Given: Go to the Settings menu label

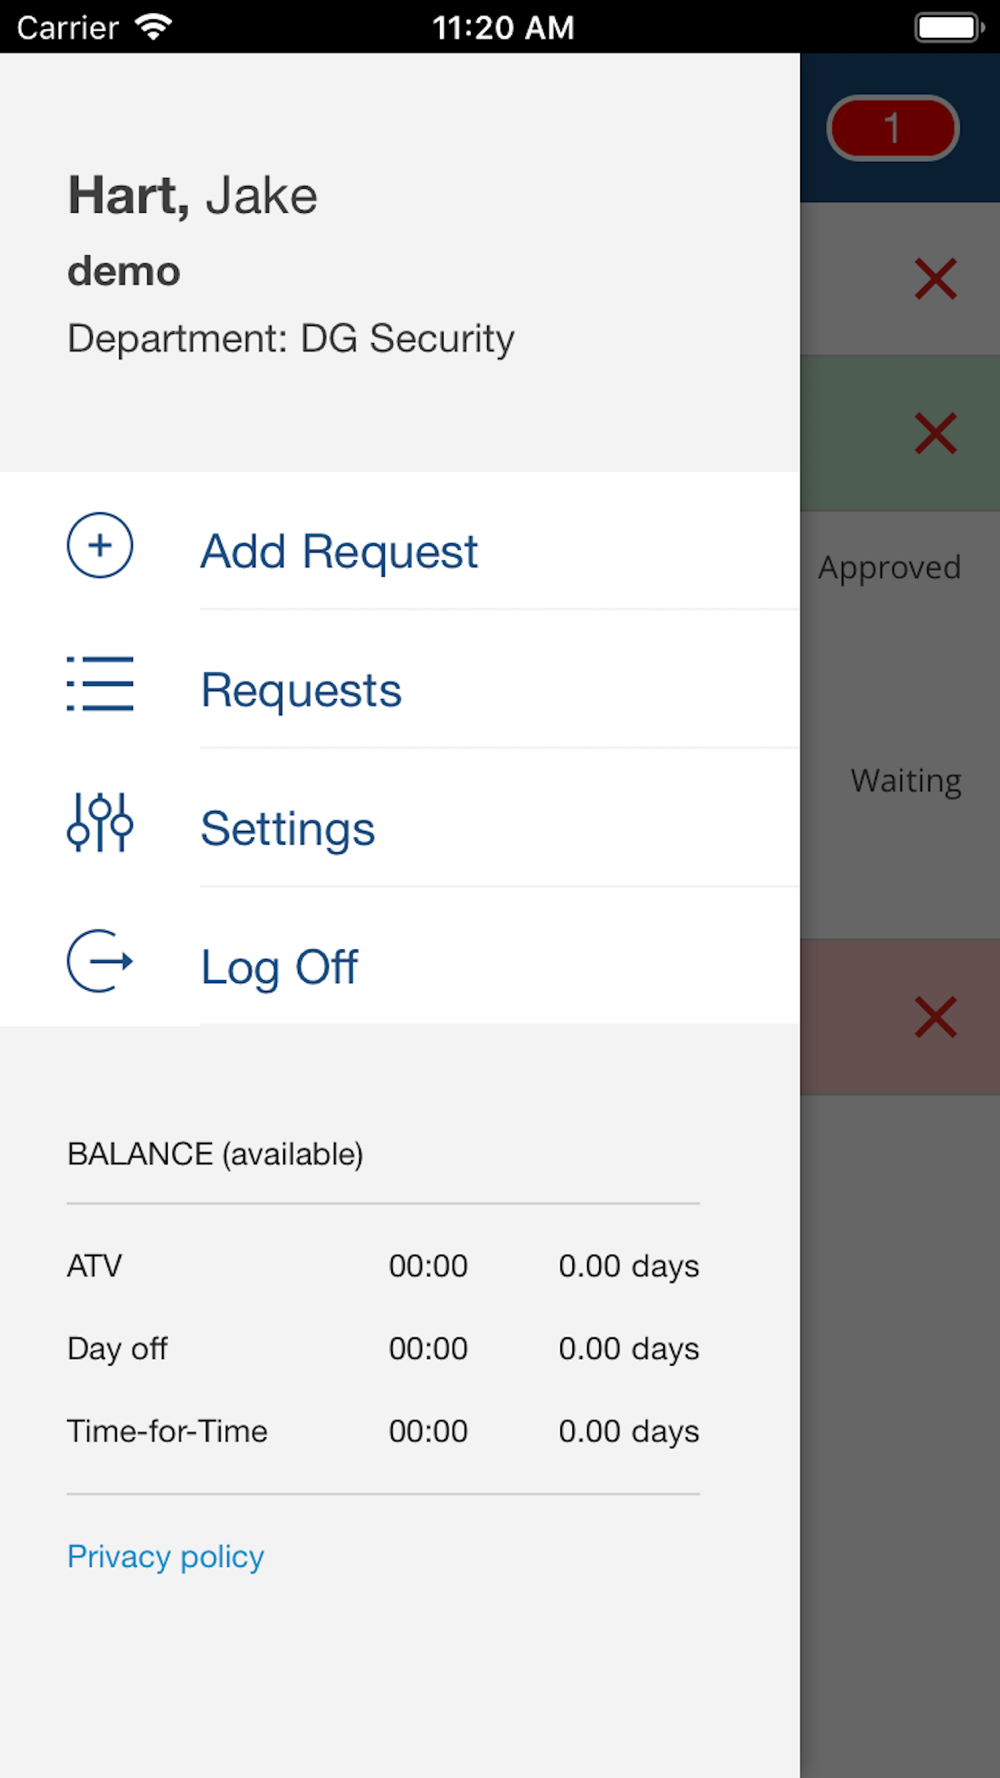Looking at the screenshot, I should 288,828.
